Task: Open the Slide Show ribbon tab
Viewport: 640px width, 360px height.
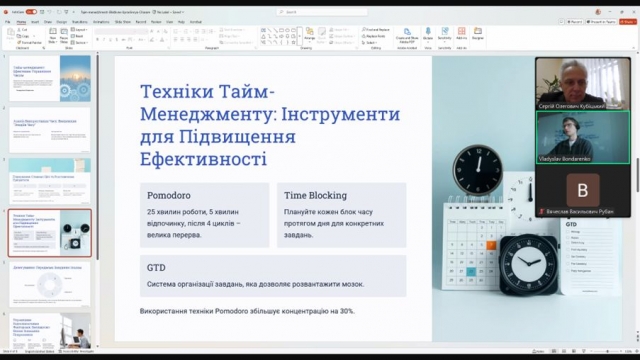Action: tap(123, 22)
